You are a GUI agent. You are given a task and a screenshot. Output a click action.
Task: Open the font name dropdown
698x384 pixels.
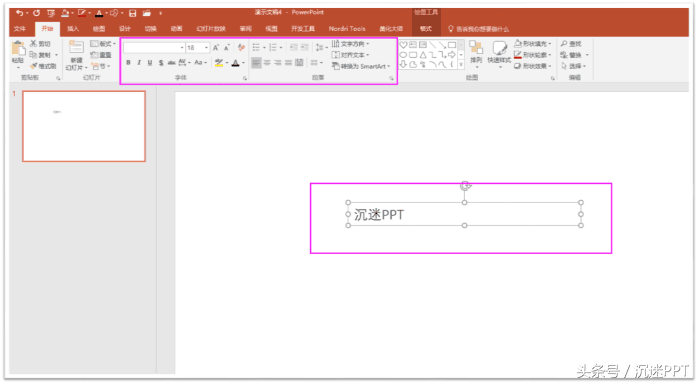point(154,47)
